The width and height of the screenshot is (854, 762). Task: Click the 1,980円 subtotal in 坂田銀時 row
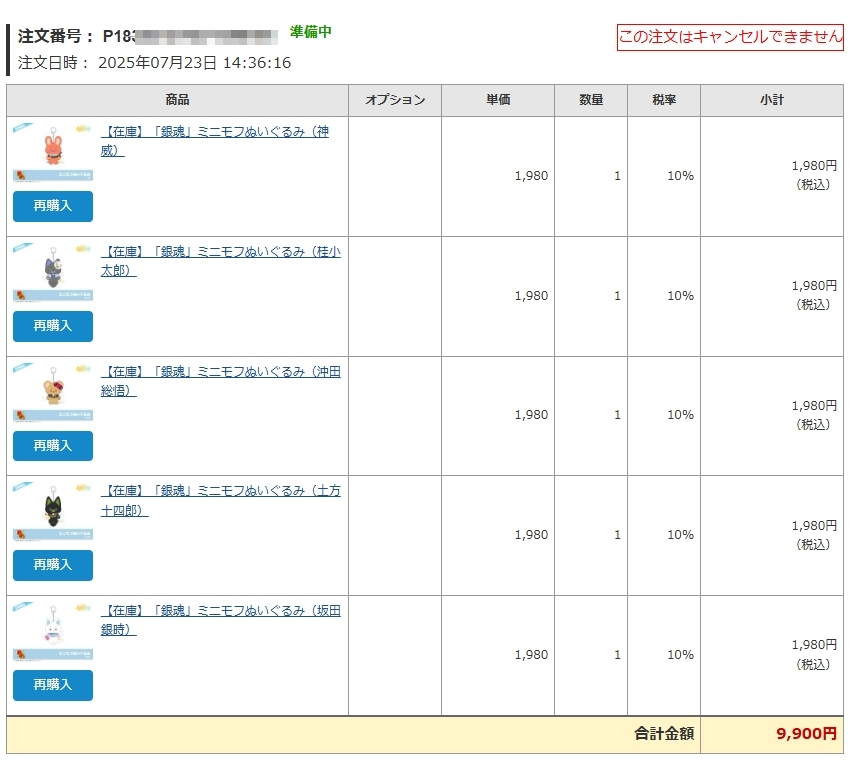[814, 645]
